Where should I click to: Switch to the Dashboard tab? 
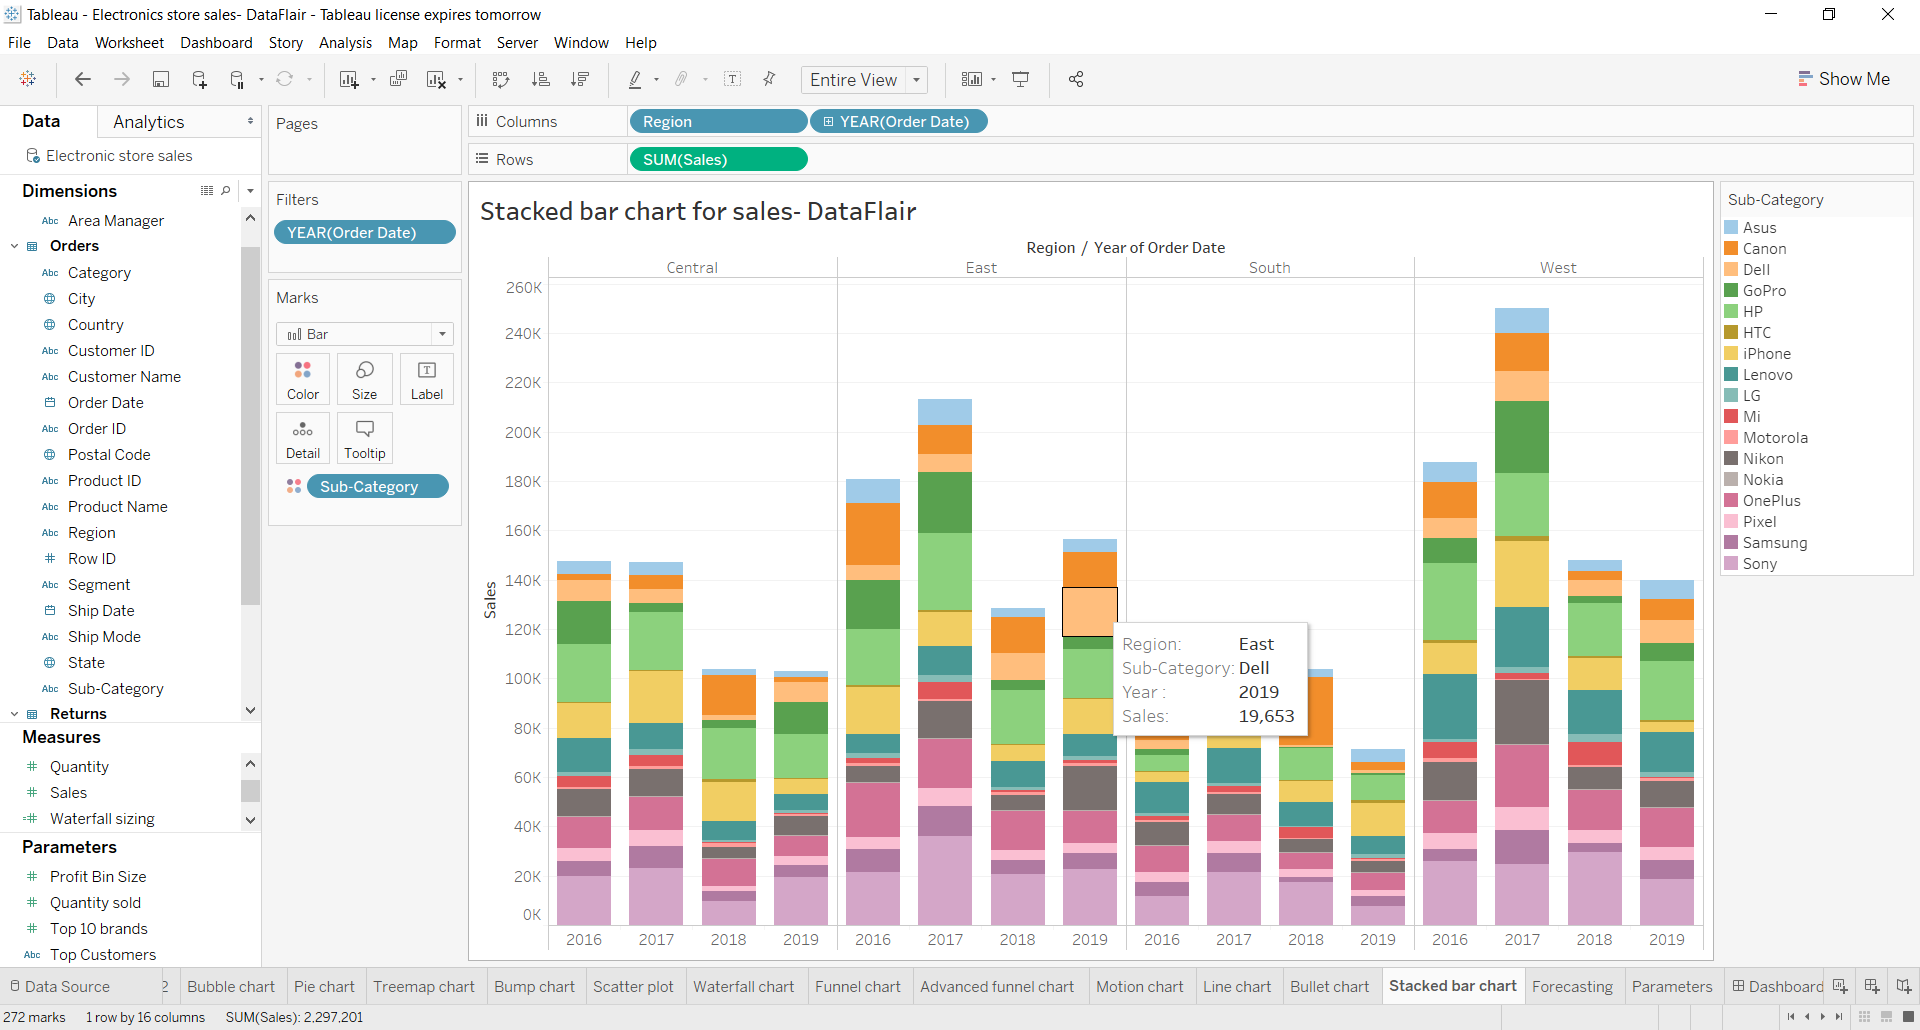coord(1777,987)
